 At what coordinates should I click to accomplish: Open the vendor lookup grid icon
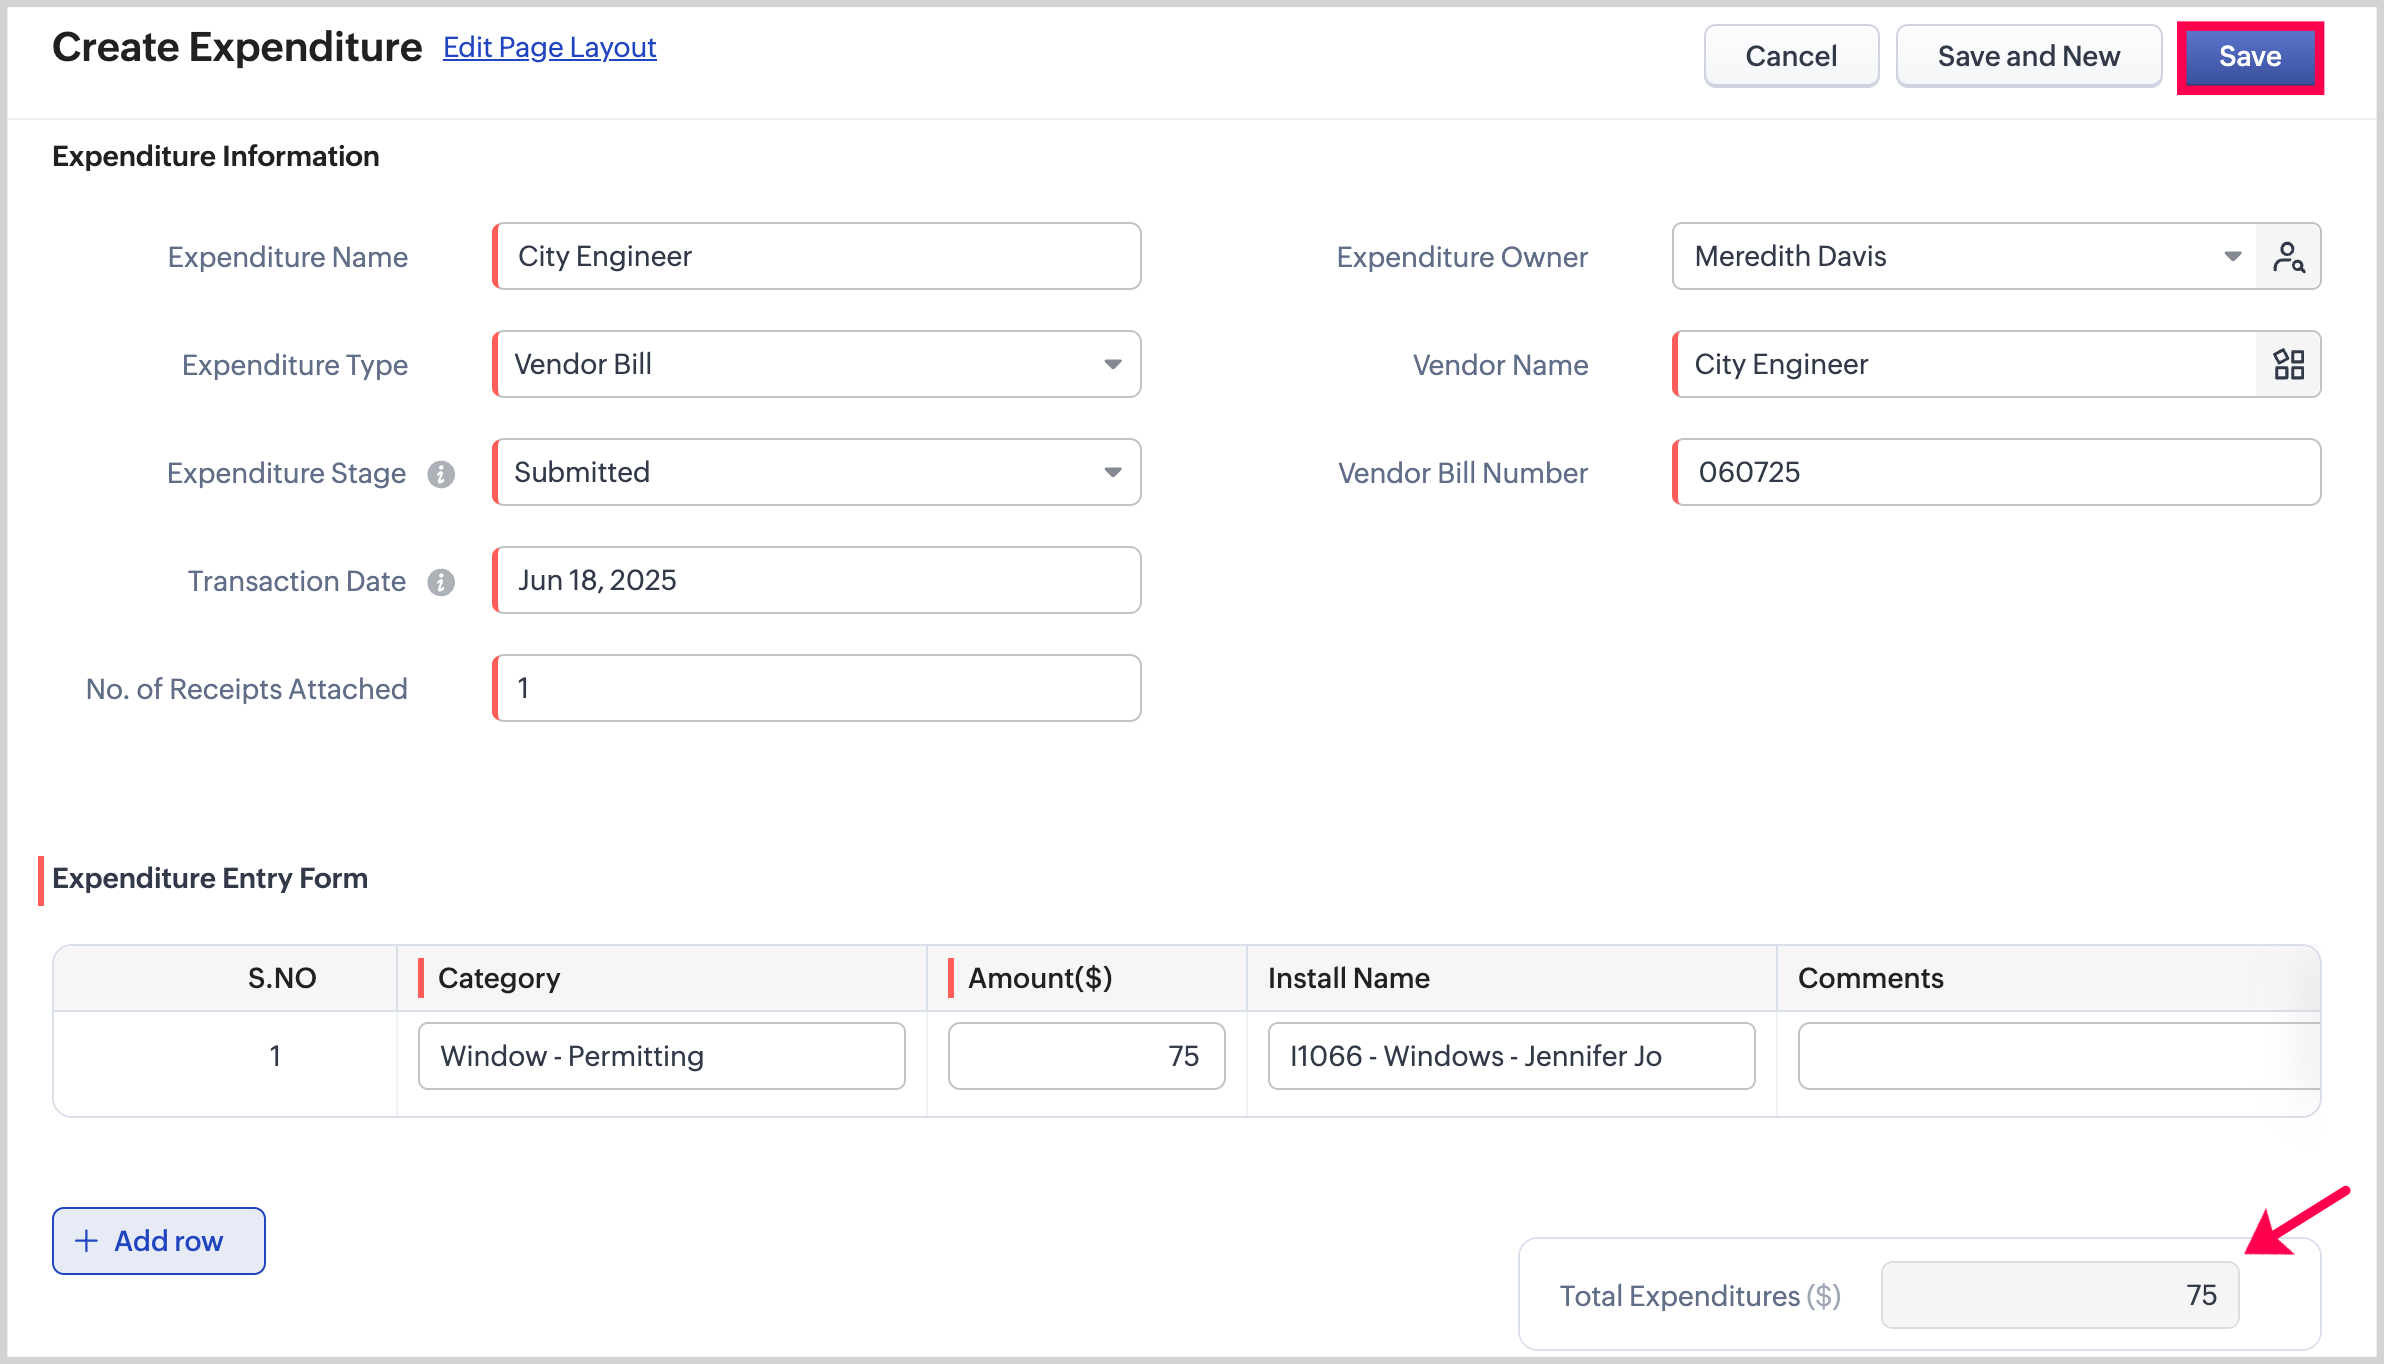2288,365
